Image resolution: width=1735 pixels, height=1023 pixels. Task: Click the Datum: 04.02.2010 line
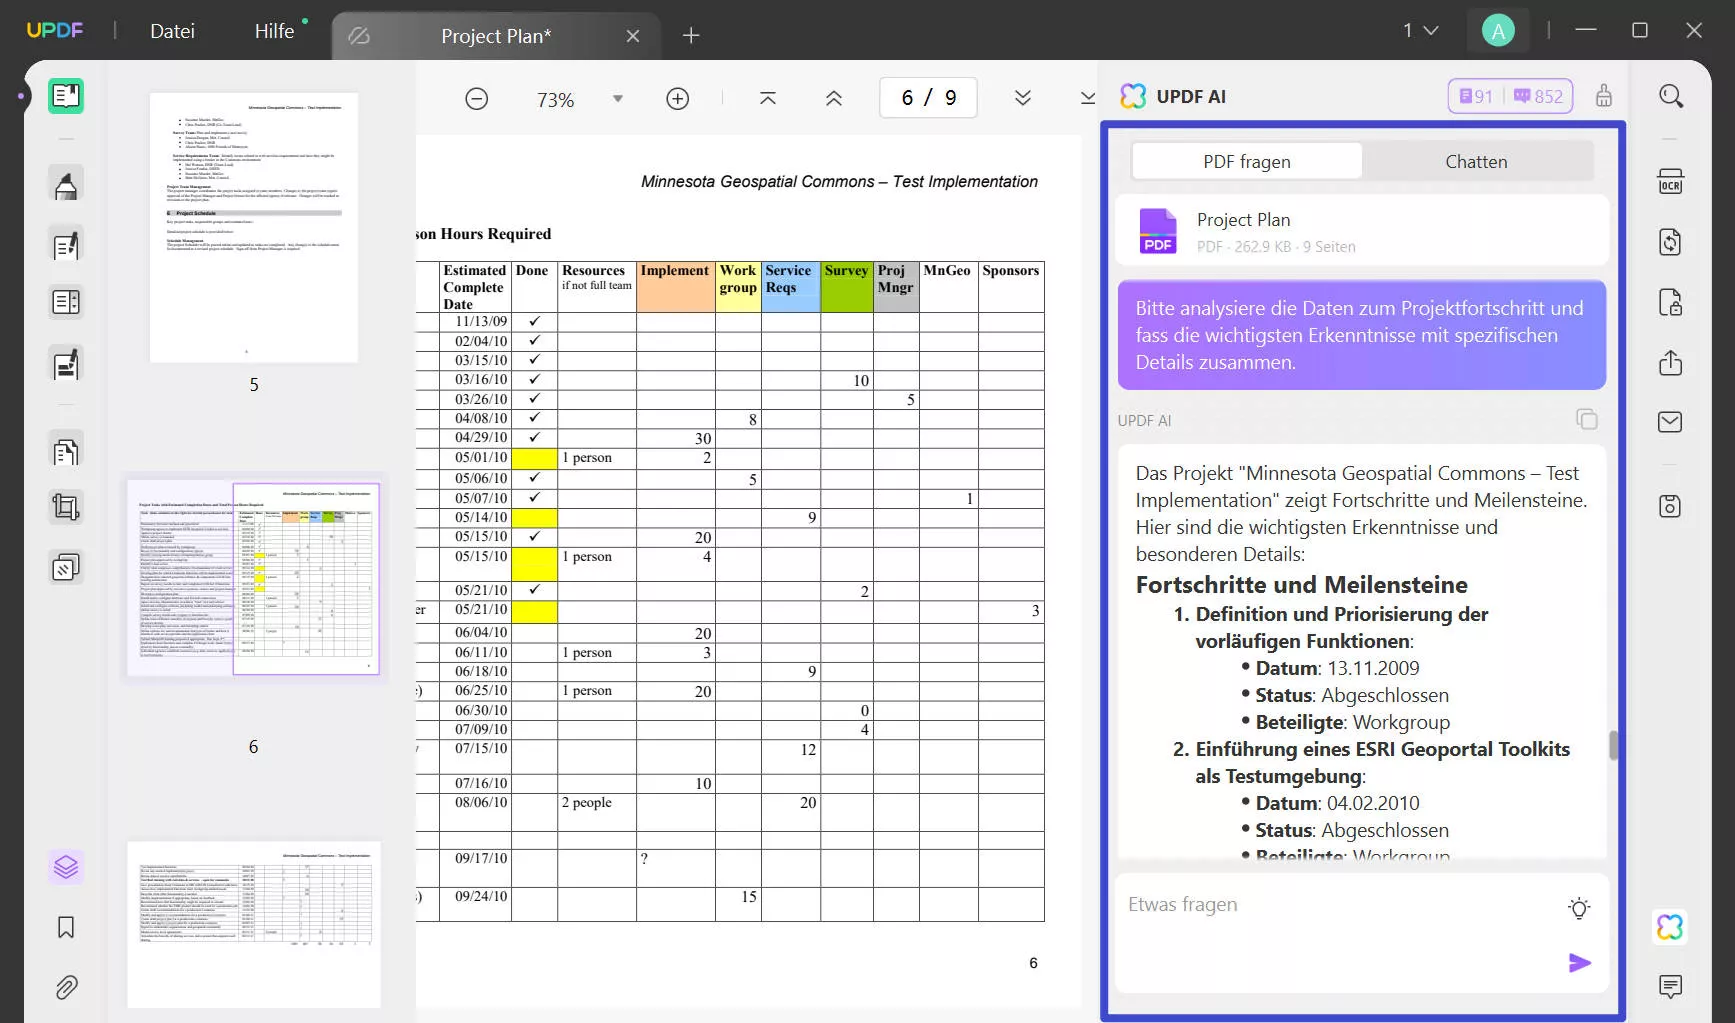tap(1337, 803)
